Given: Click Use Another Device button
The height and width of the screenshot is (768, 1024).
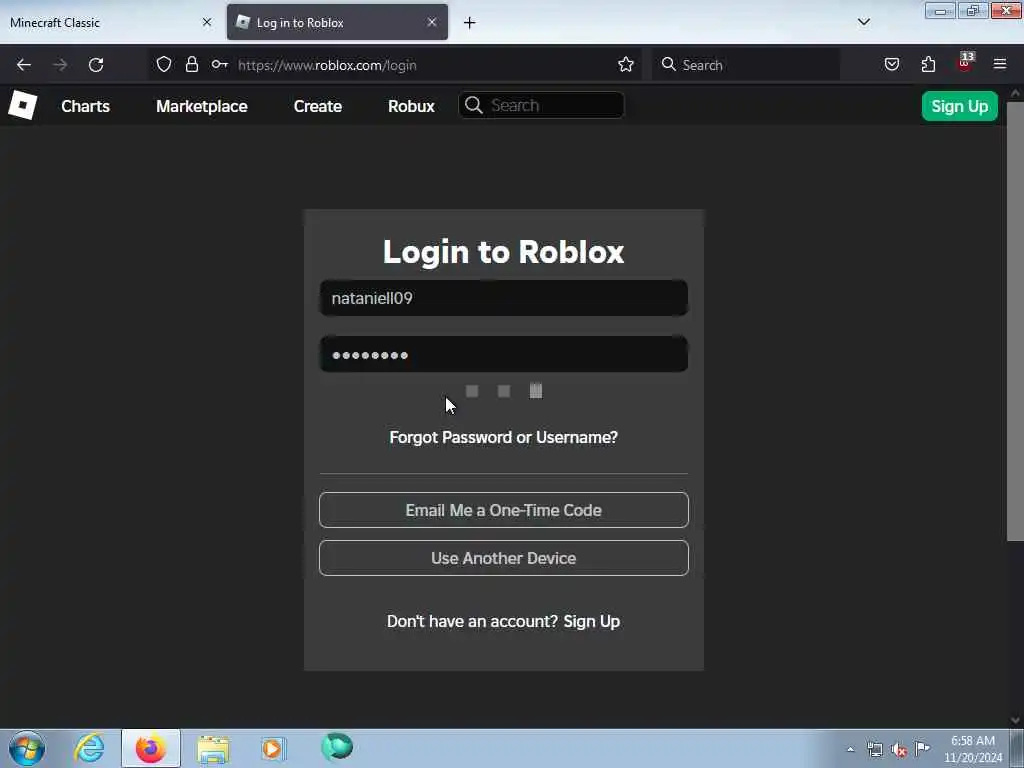Looking at the screenshot, I should coord(504,558).
